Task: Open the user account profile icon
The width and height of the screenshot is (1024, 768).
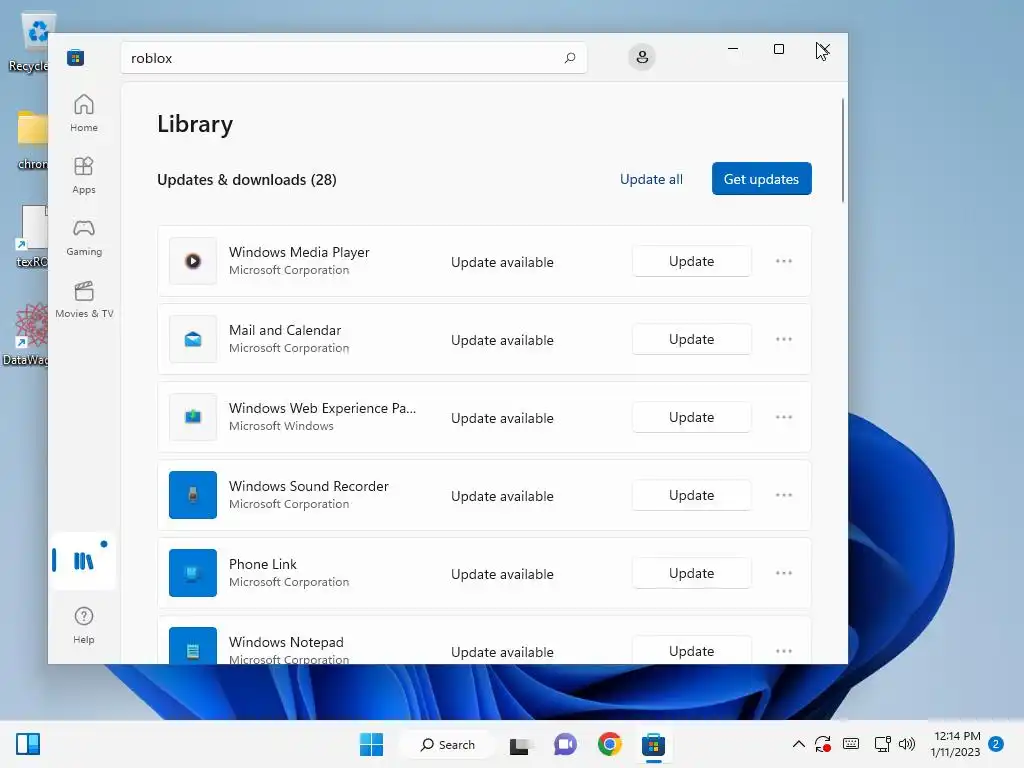Action: [642, 57]
